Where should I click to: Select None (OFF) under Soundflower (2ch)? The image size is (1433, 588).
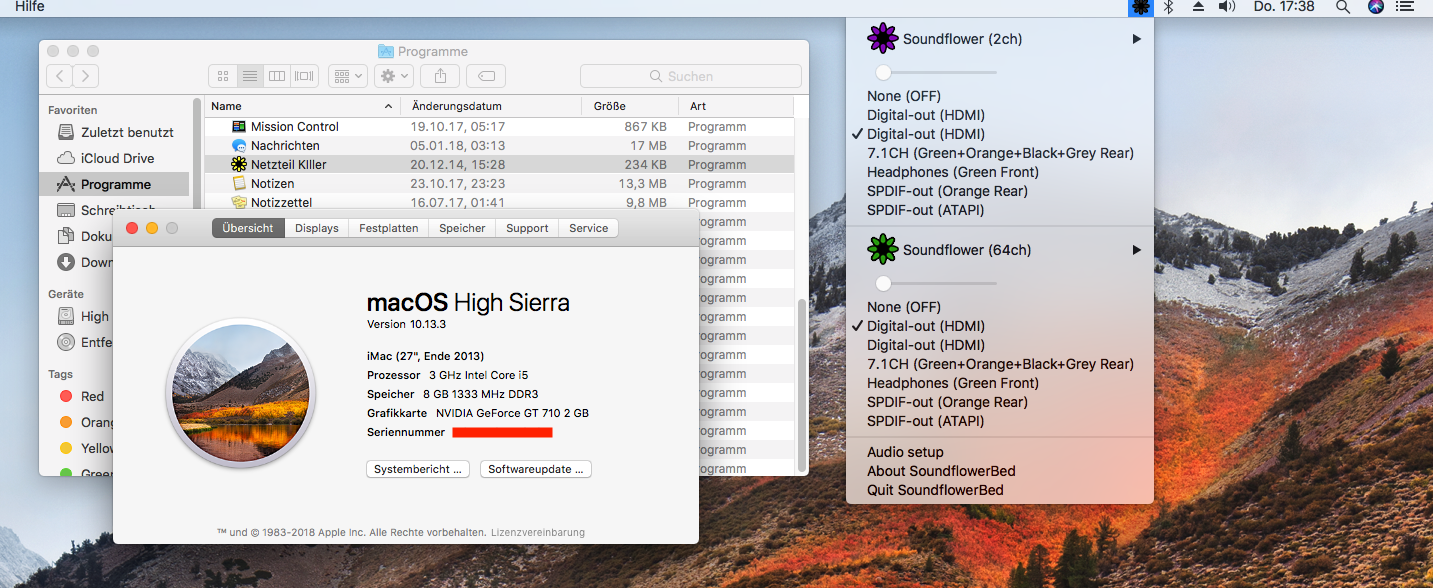(x=904, y=96)
